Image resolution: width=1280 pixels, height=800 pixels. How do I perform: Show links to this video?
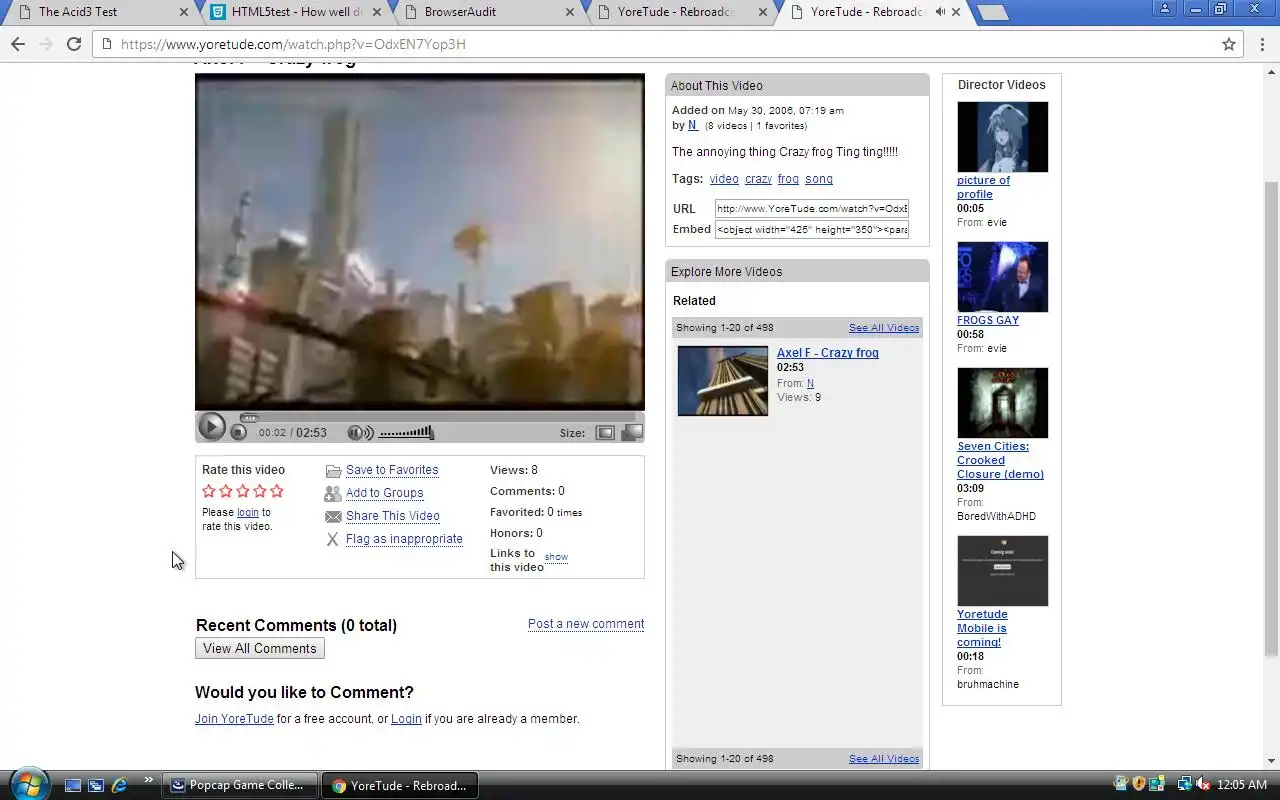click(x=556, y=557)
